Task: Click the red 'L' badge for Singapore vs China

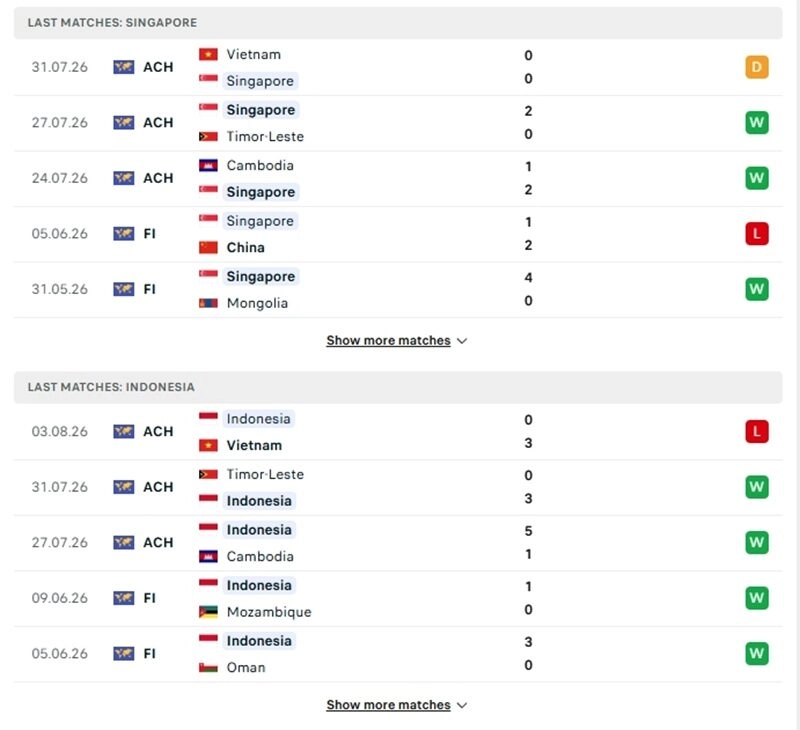Action: [757, 234]
